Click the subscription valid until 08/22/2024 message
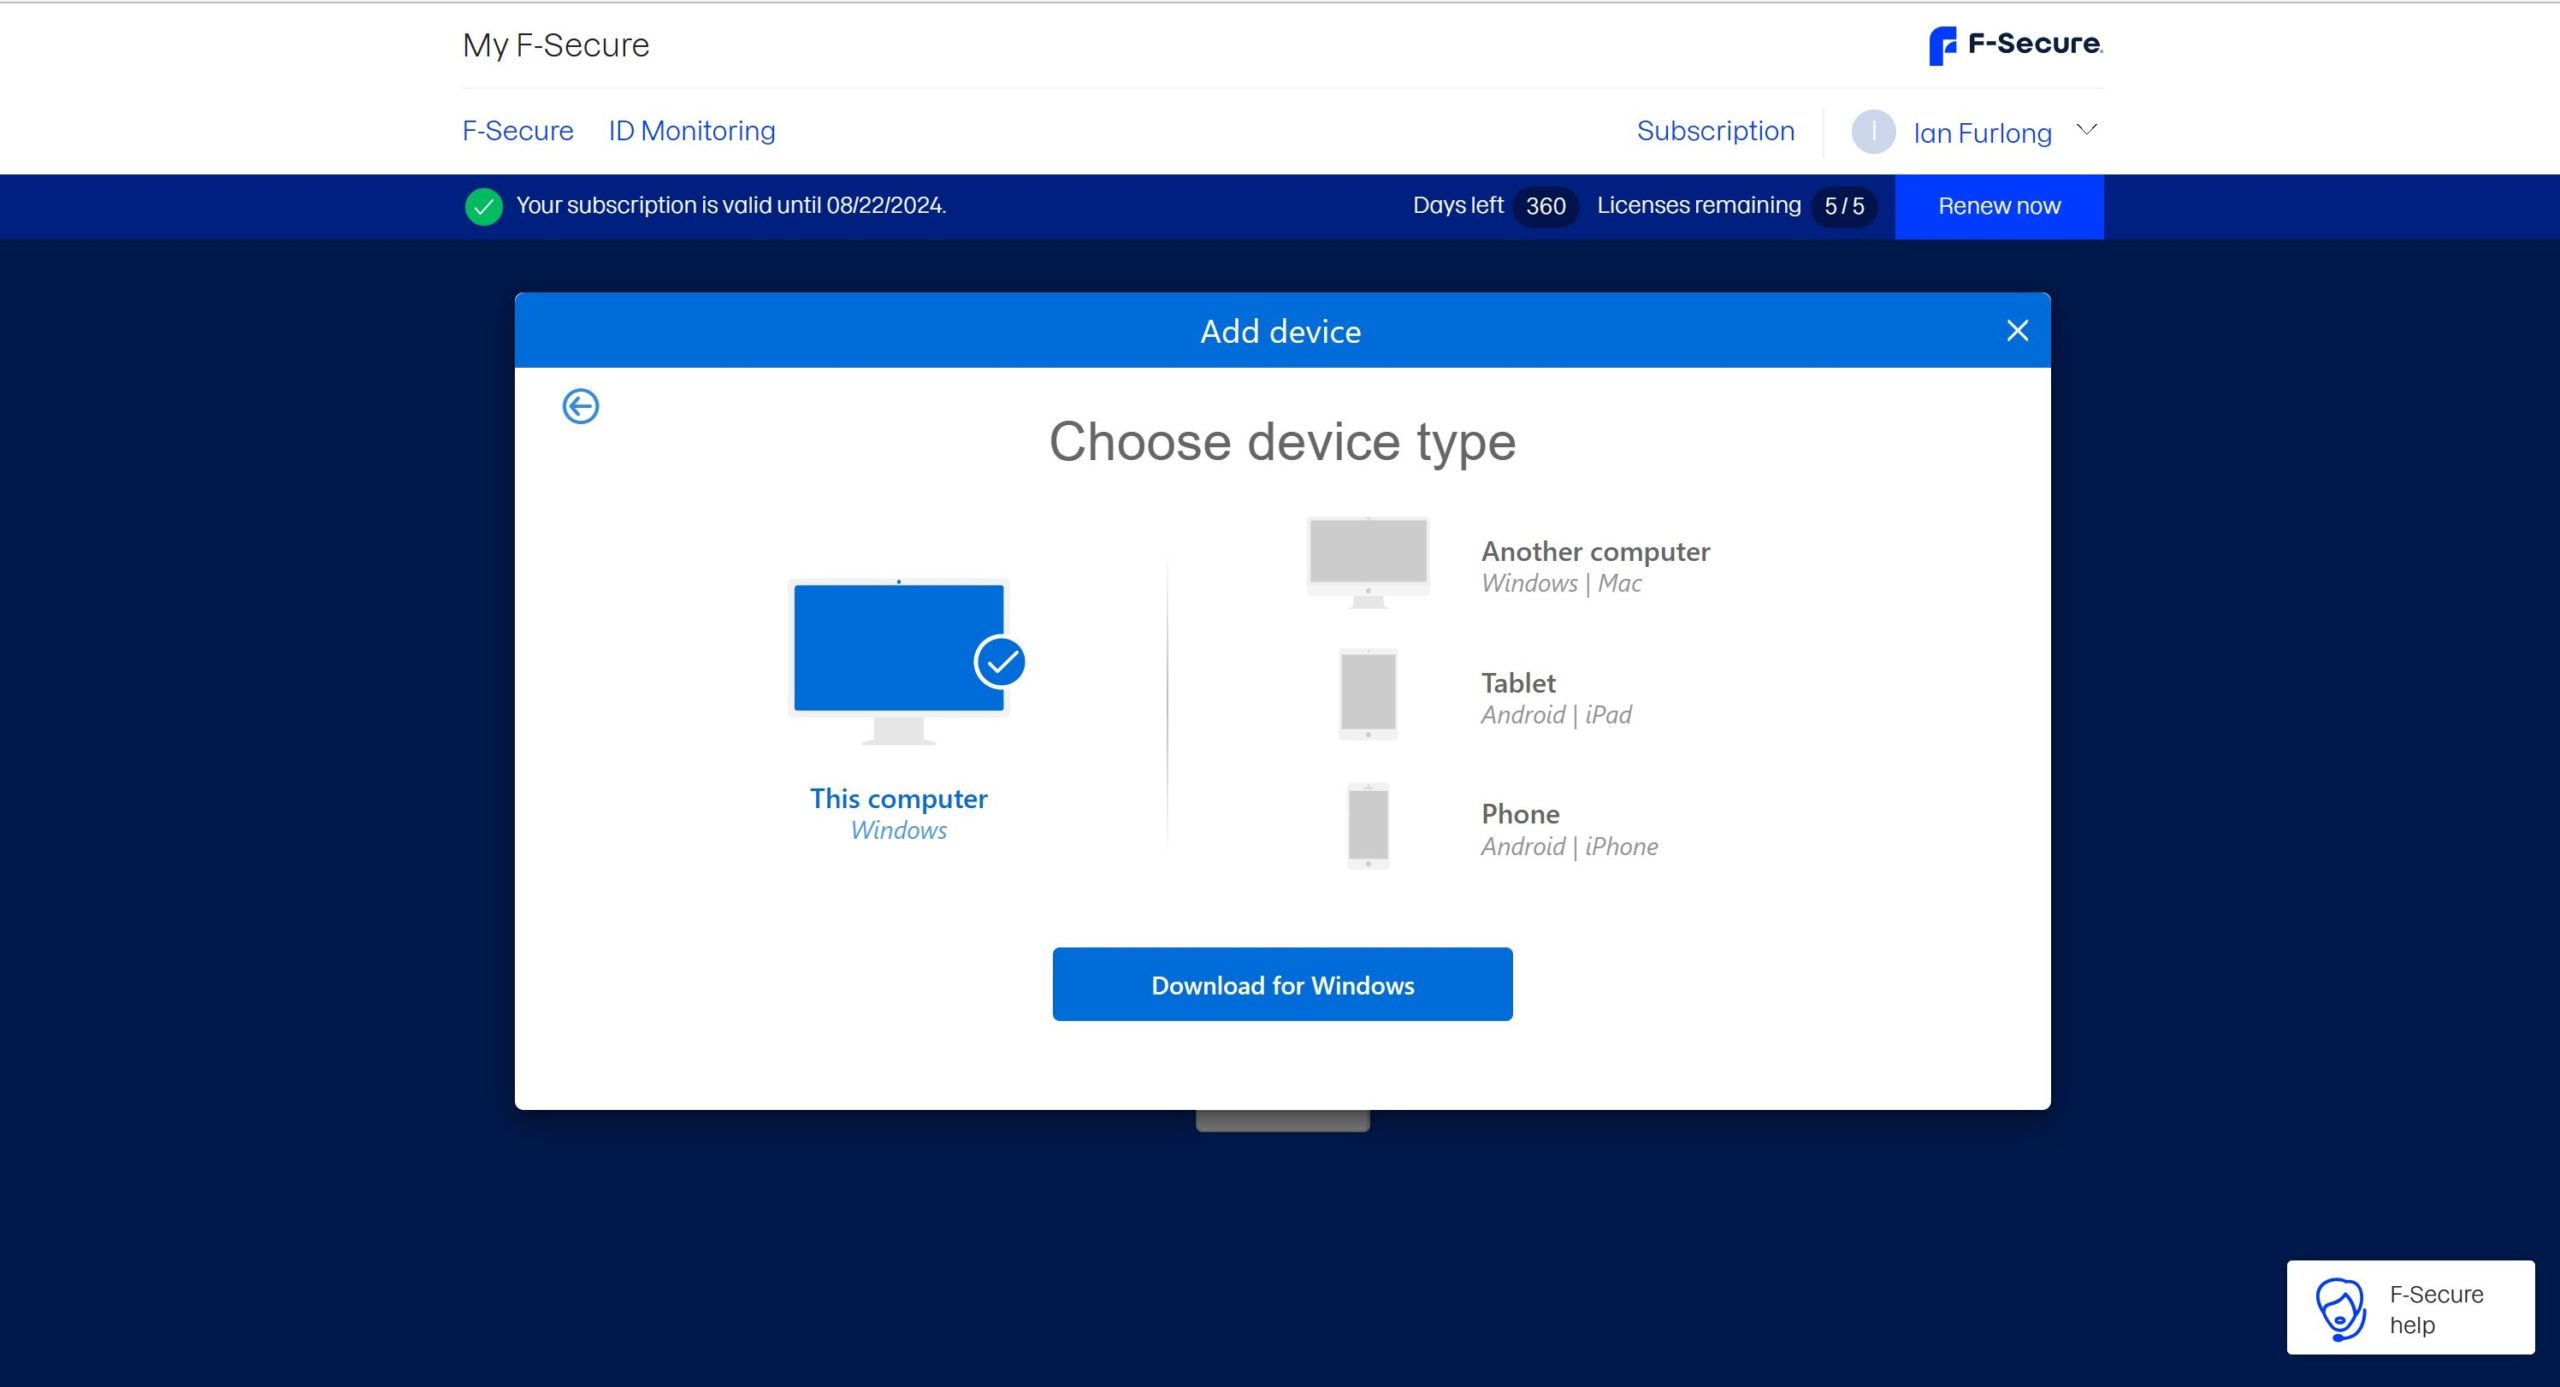 click(731, 205)
